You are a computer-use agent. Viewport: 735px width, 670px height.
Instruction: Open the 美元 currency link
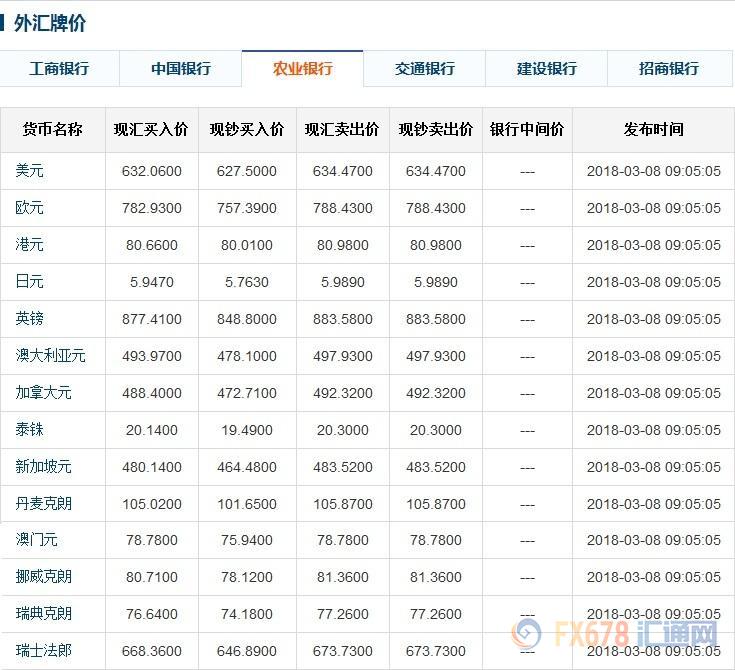[x=29, y=171]
